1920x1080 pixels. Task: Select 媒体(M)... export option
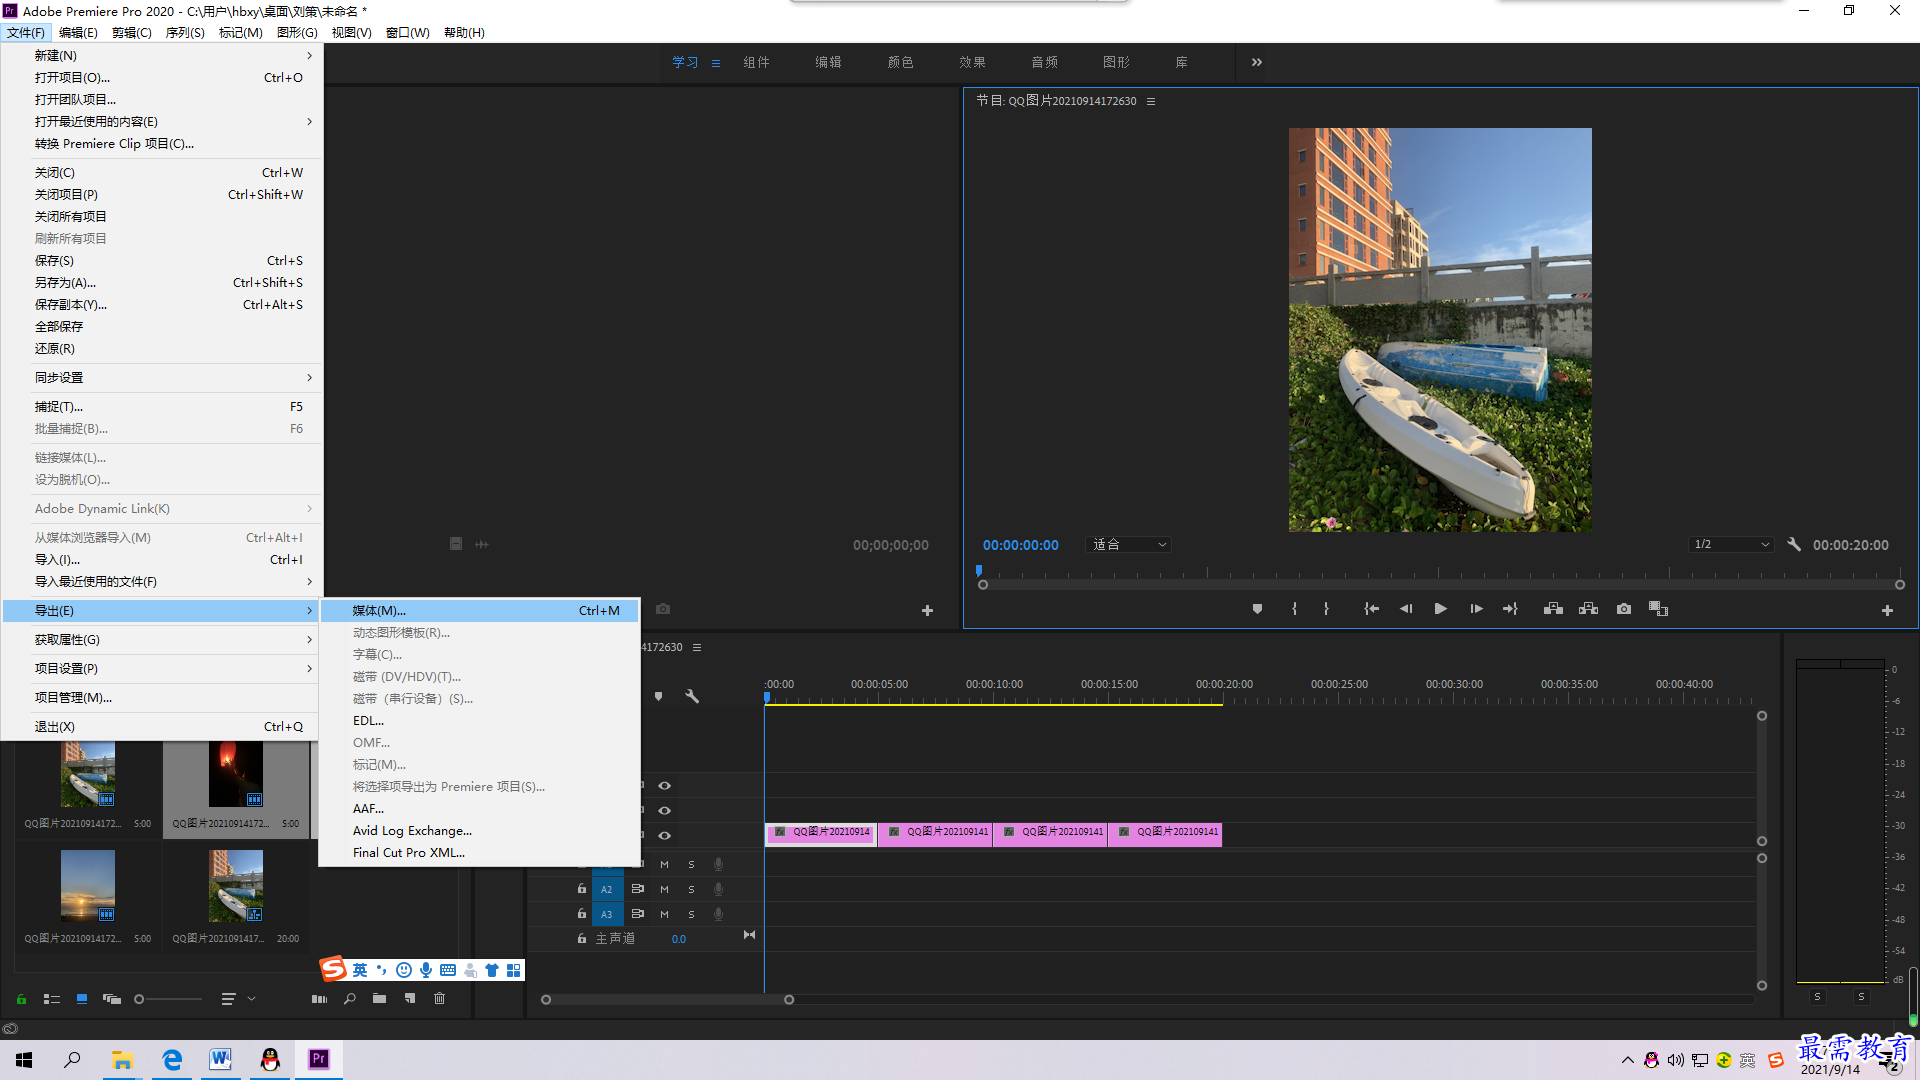point(479,611)
